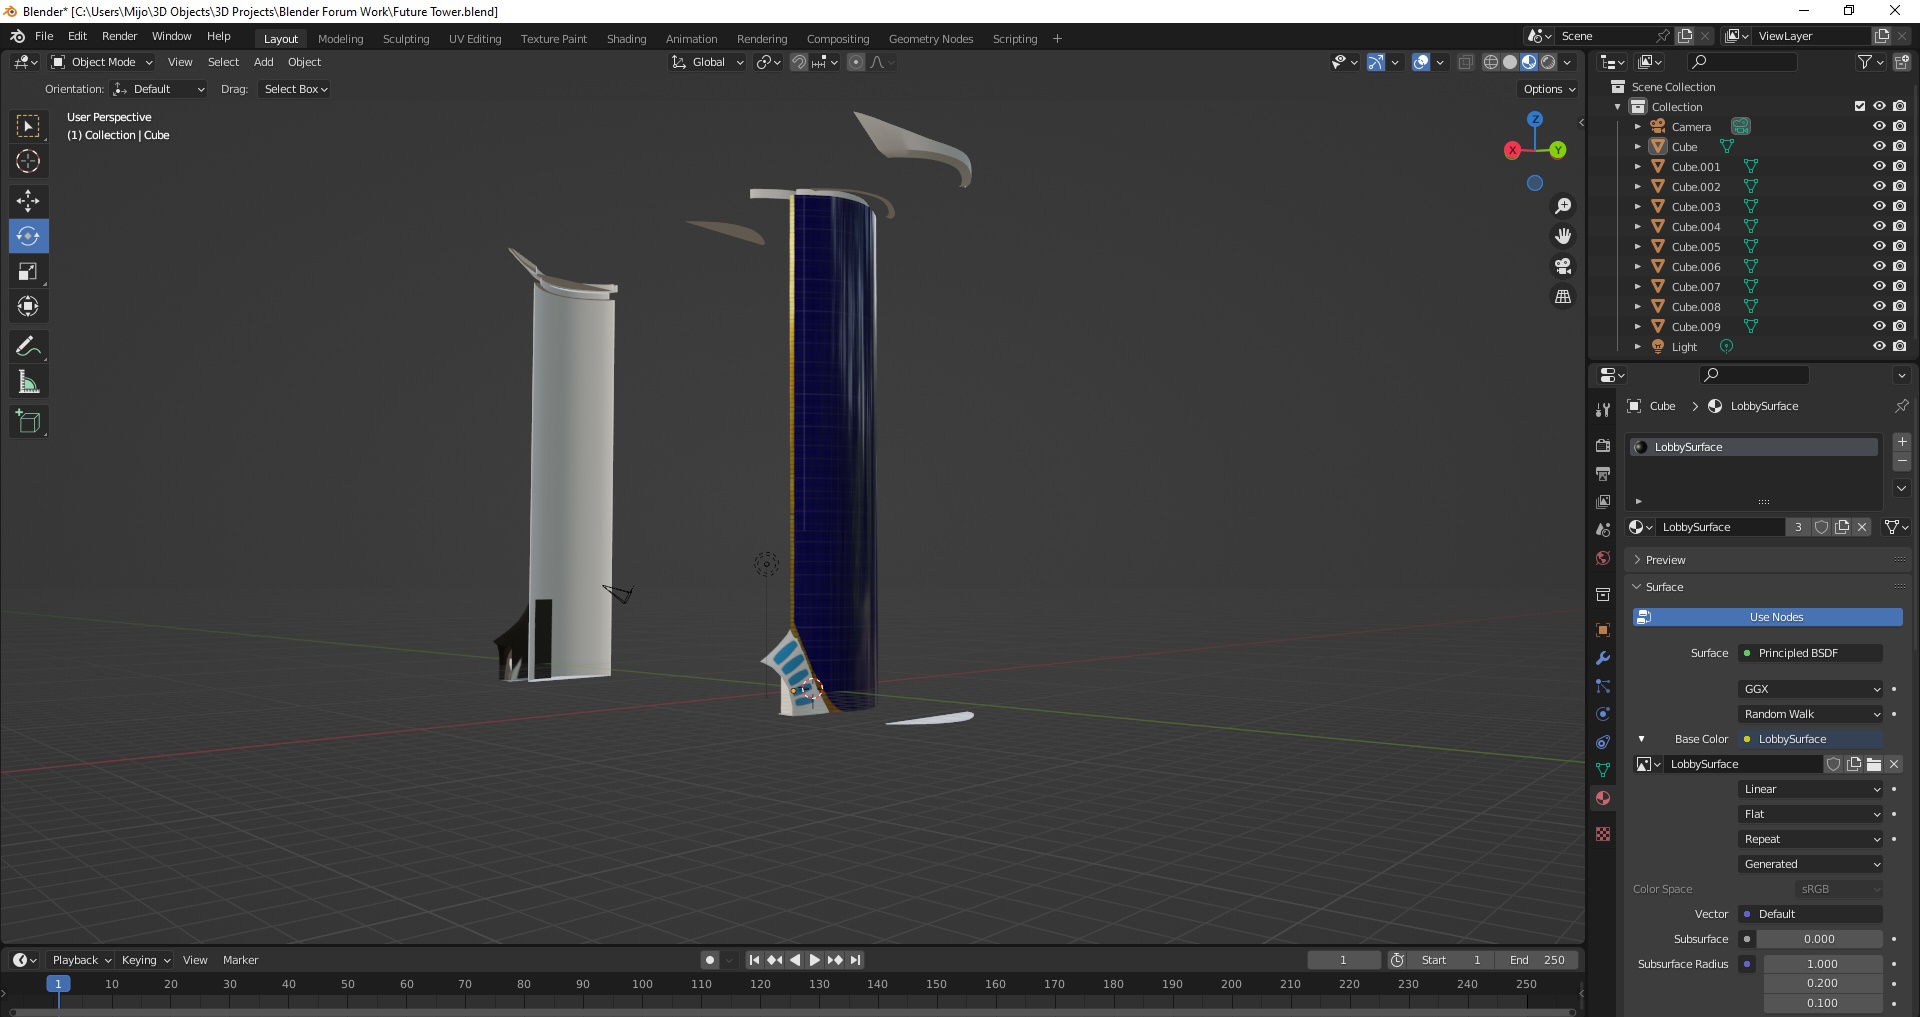Hide Cube.004 with its eye icon

(1879, 227)
